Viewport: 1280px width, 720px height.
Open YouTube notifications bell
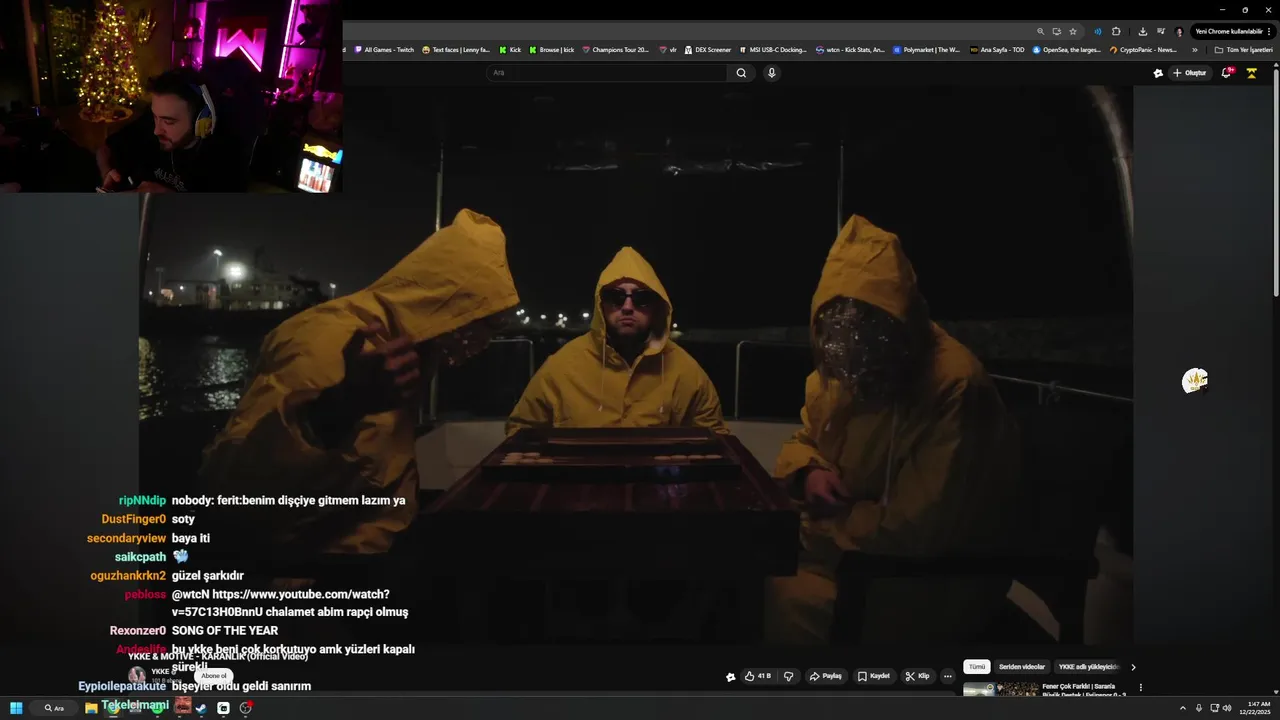tap(1226, 73)
